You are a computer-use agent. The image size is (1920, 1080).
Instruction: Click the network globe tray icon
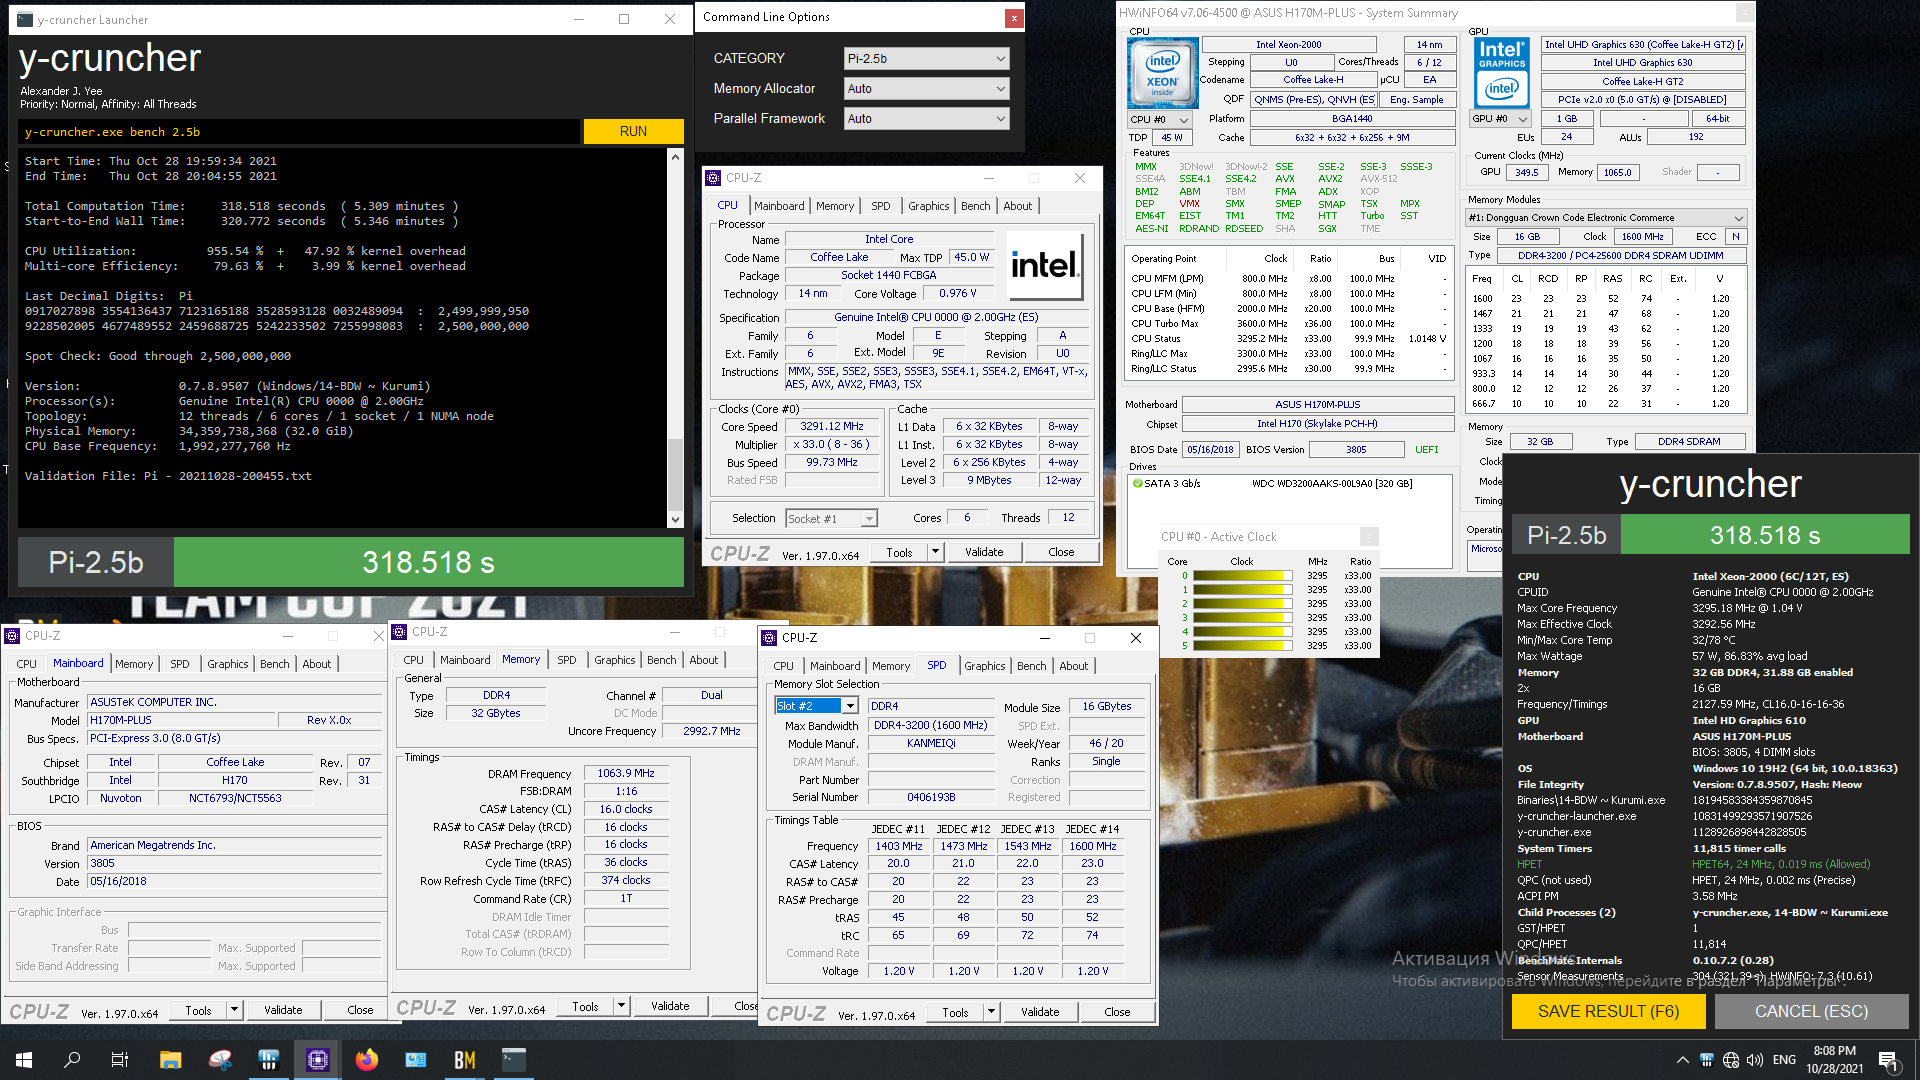point(1731,1060)
